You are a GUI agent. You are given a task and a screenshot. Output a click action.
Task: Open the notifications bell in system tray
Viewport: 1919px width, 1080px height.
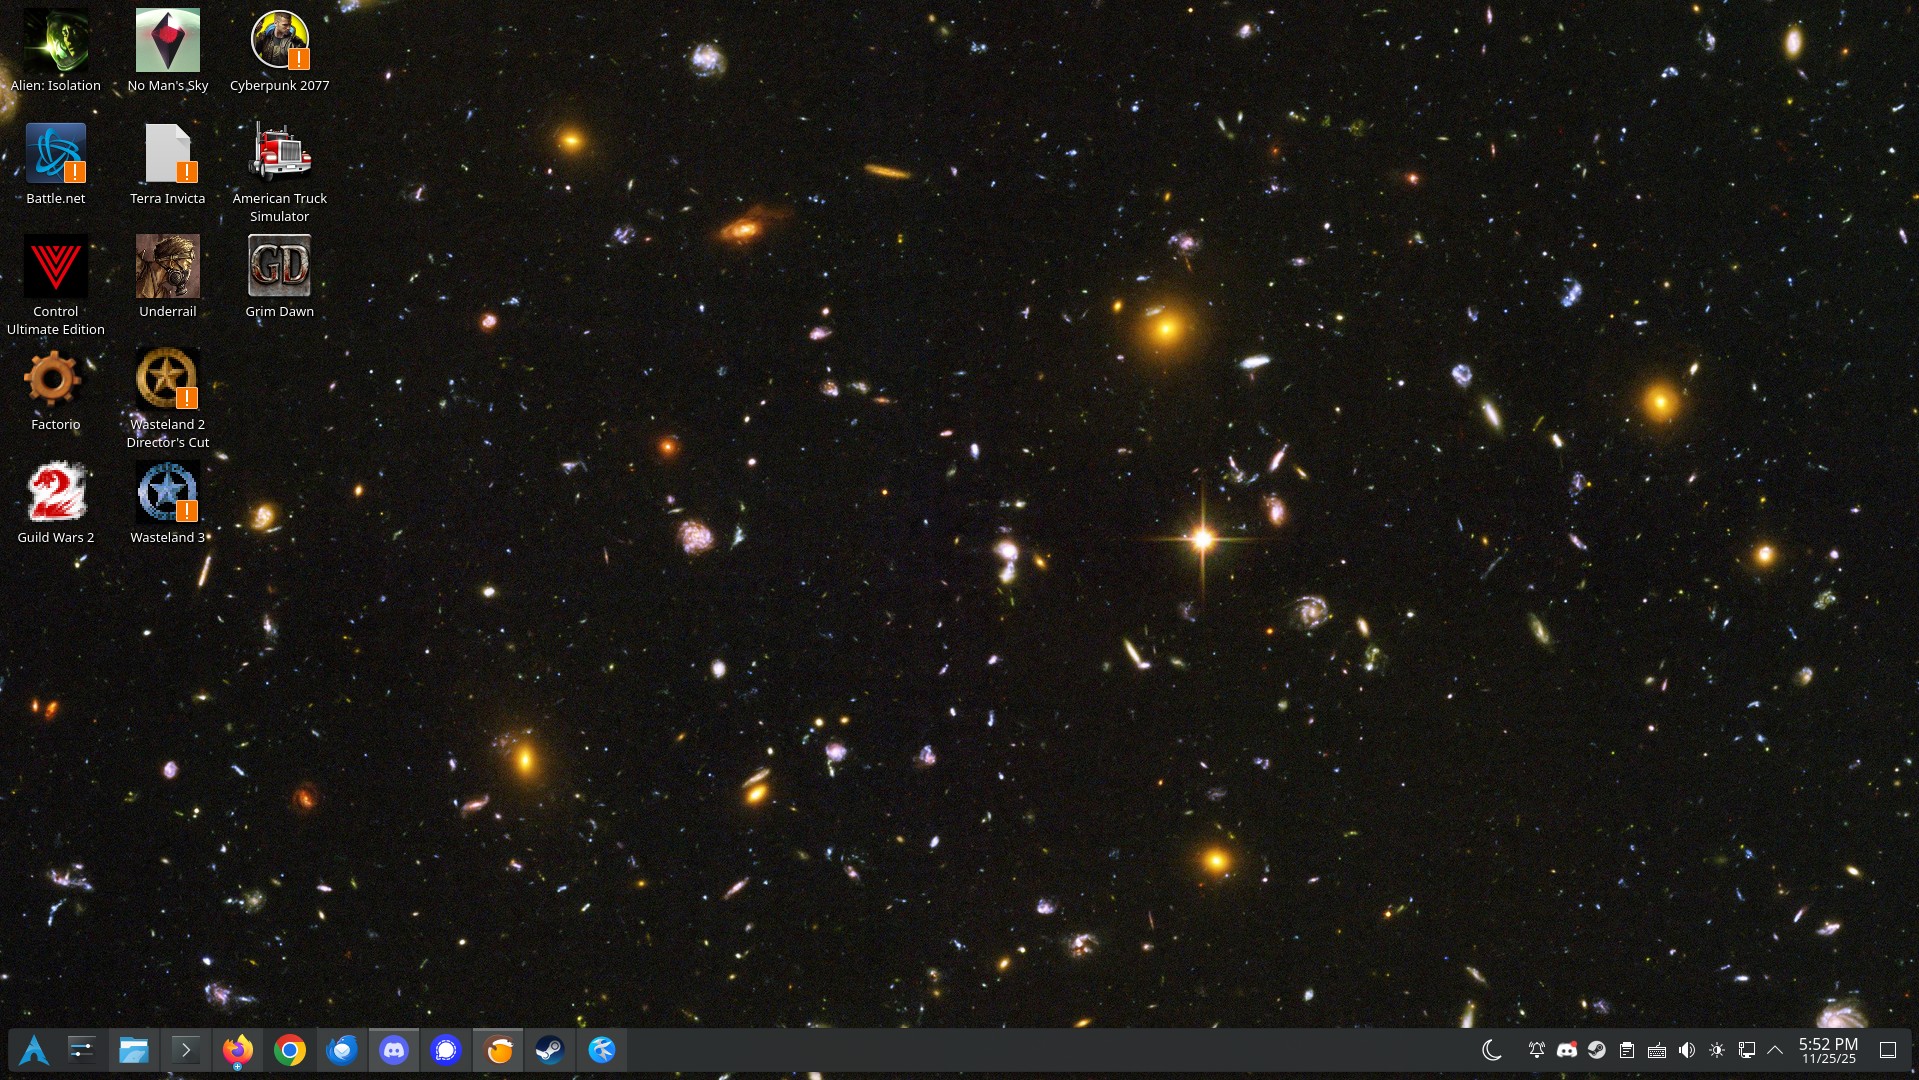tap(1537, 1050)
